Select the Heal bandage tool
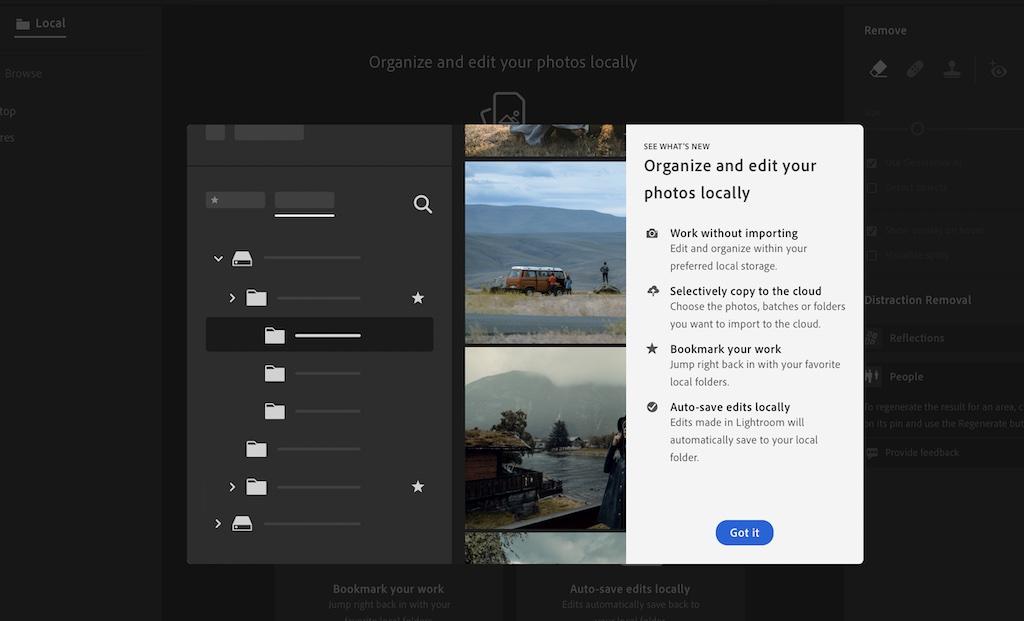 pos(915,69)
